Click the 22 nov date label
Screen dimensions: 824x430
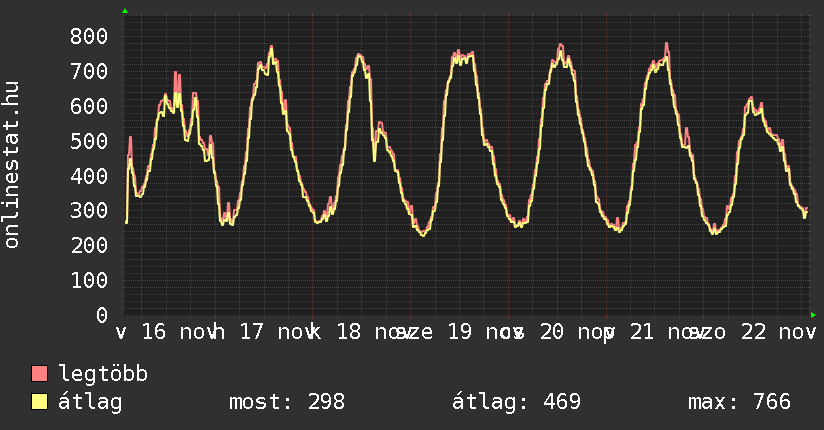click(778, 332)
